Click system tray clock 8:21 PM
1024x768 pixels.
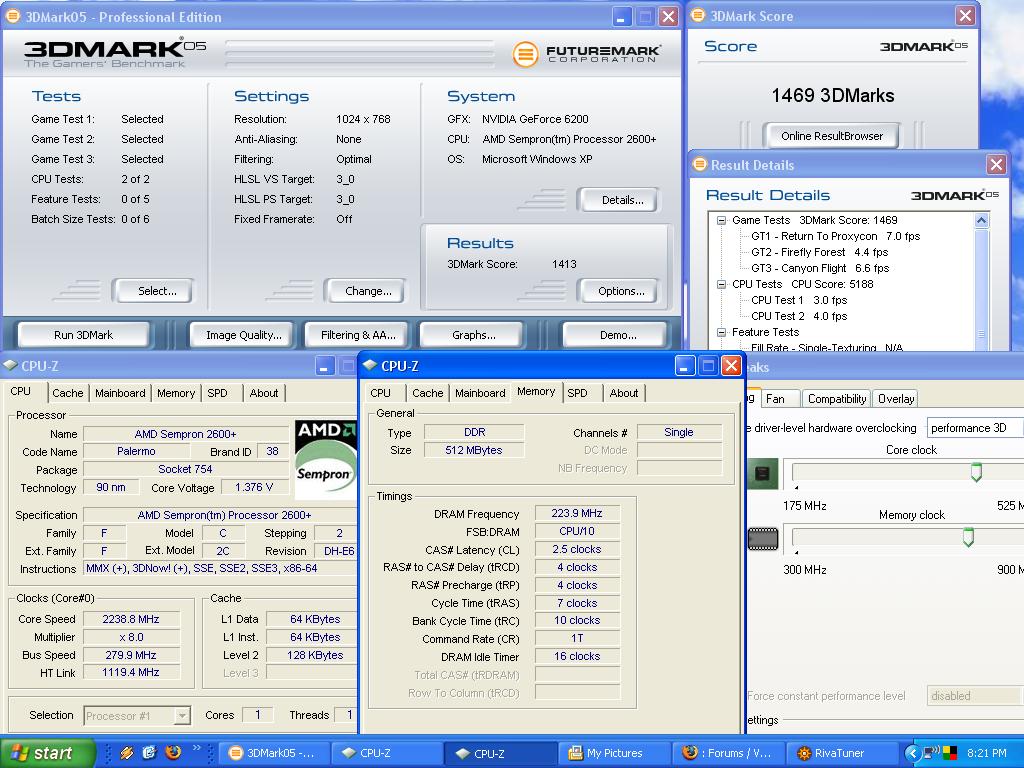987,753
